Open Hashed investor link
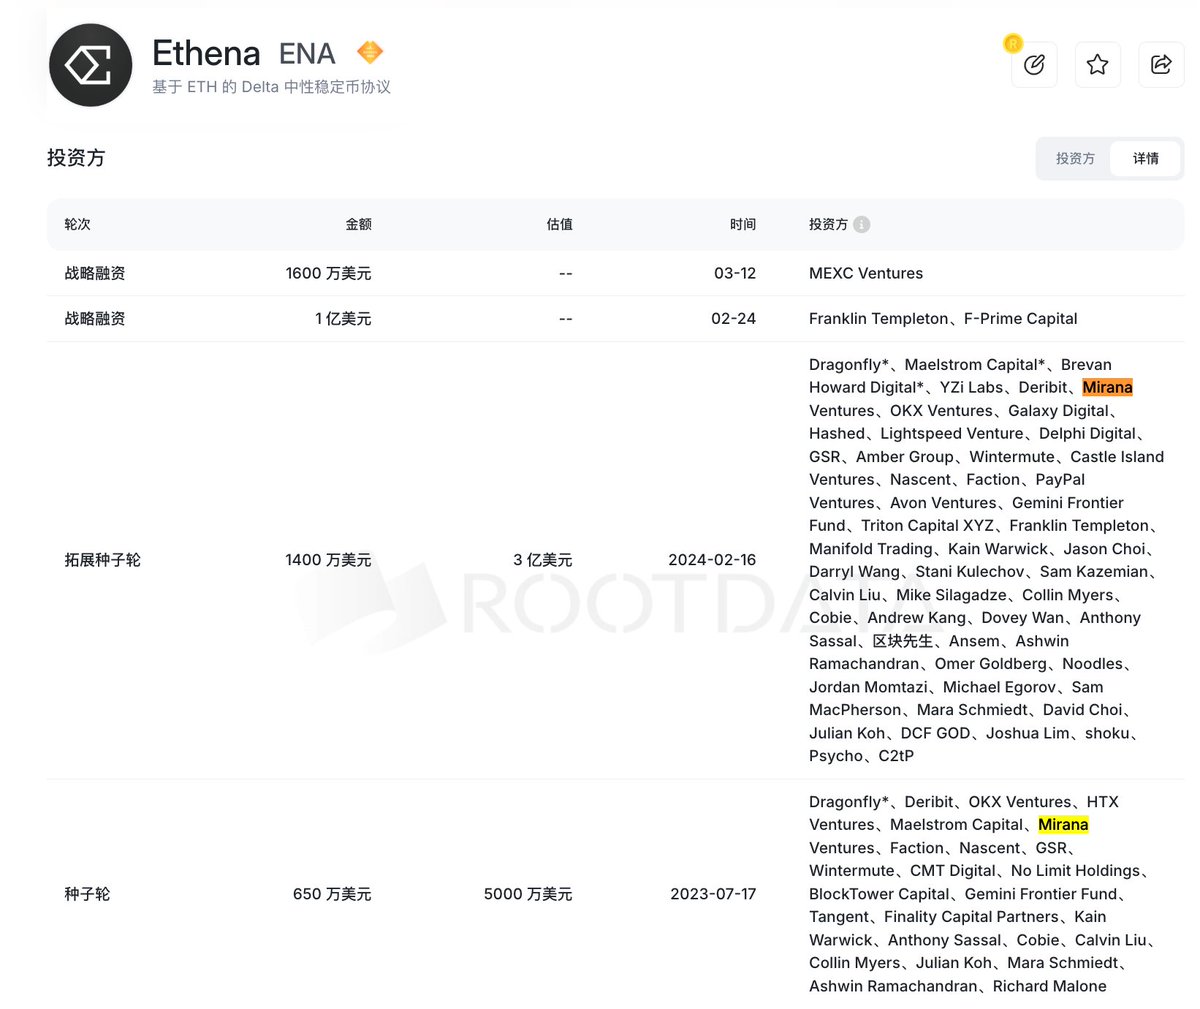The height and width of the screenshot is (1009, 1200). click(837, 434)
